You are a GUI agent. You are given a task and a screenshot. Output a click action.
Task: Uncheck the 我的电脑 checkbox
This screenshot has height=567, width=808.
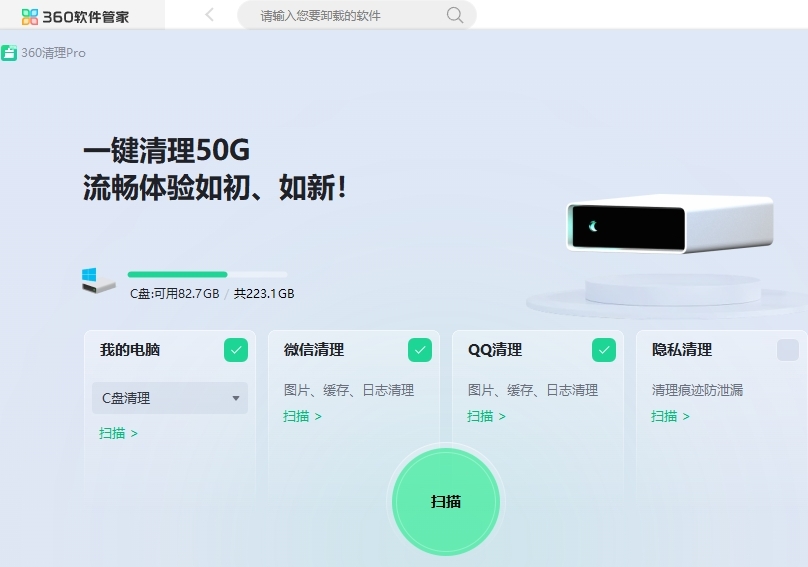pos(236,350)
